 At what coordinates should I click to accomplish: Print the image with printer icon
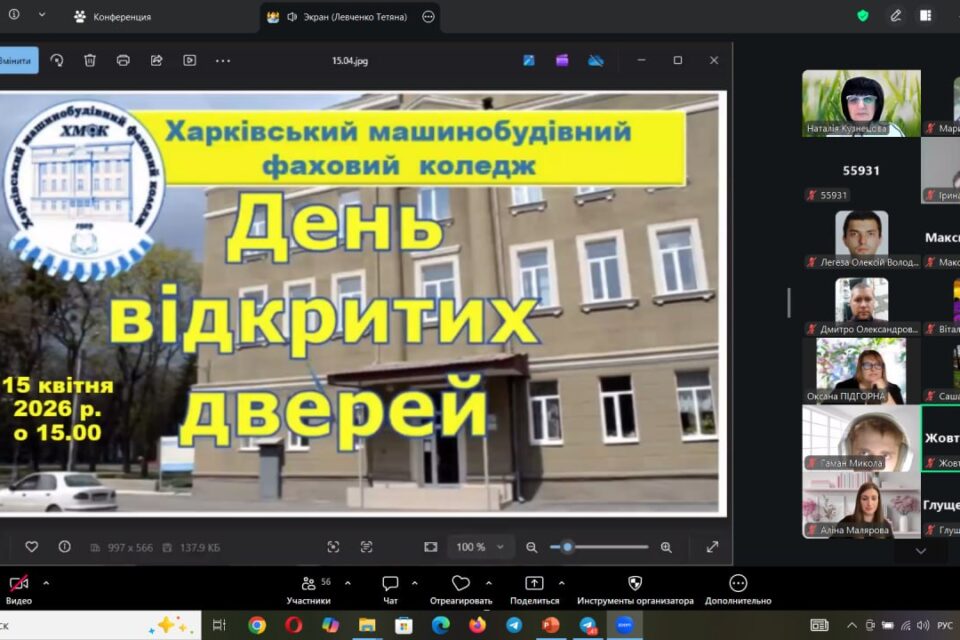123,61
